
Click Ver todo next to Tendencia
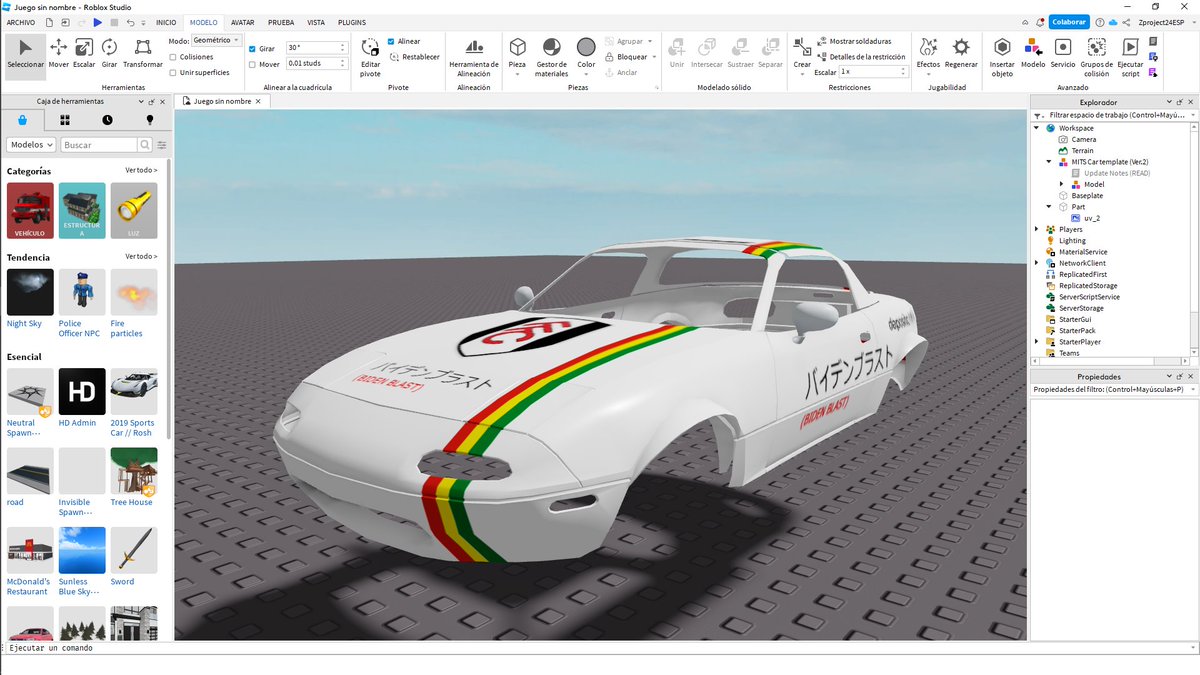(141, 257)
